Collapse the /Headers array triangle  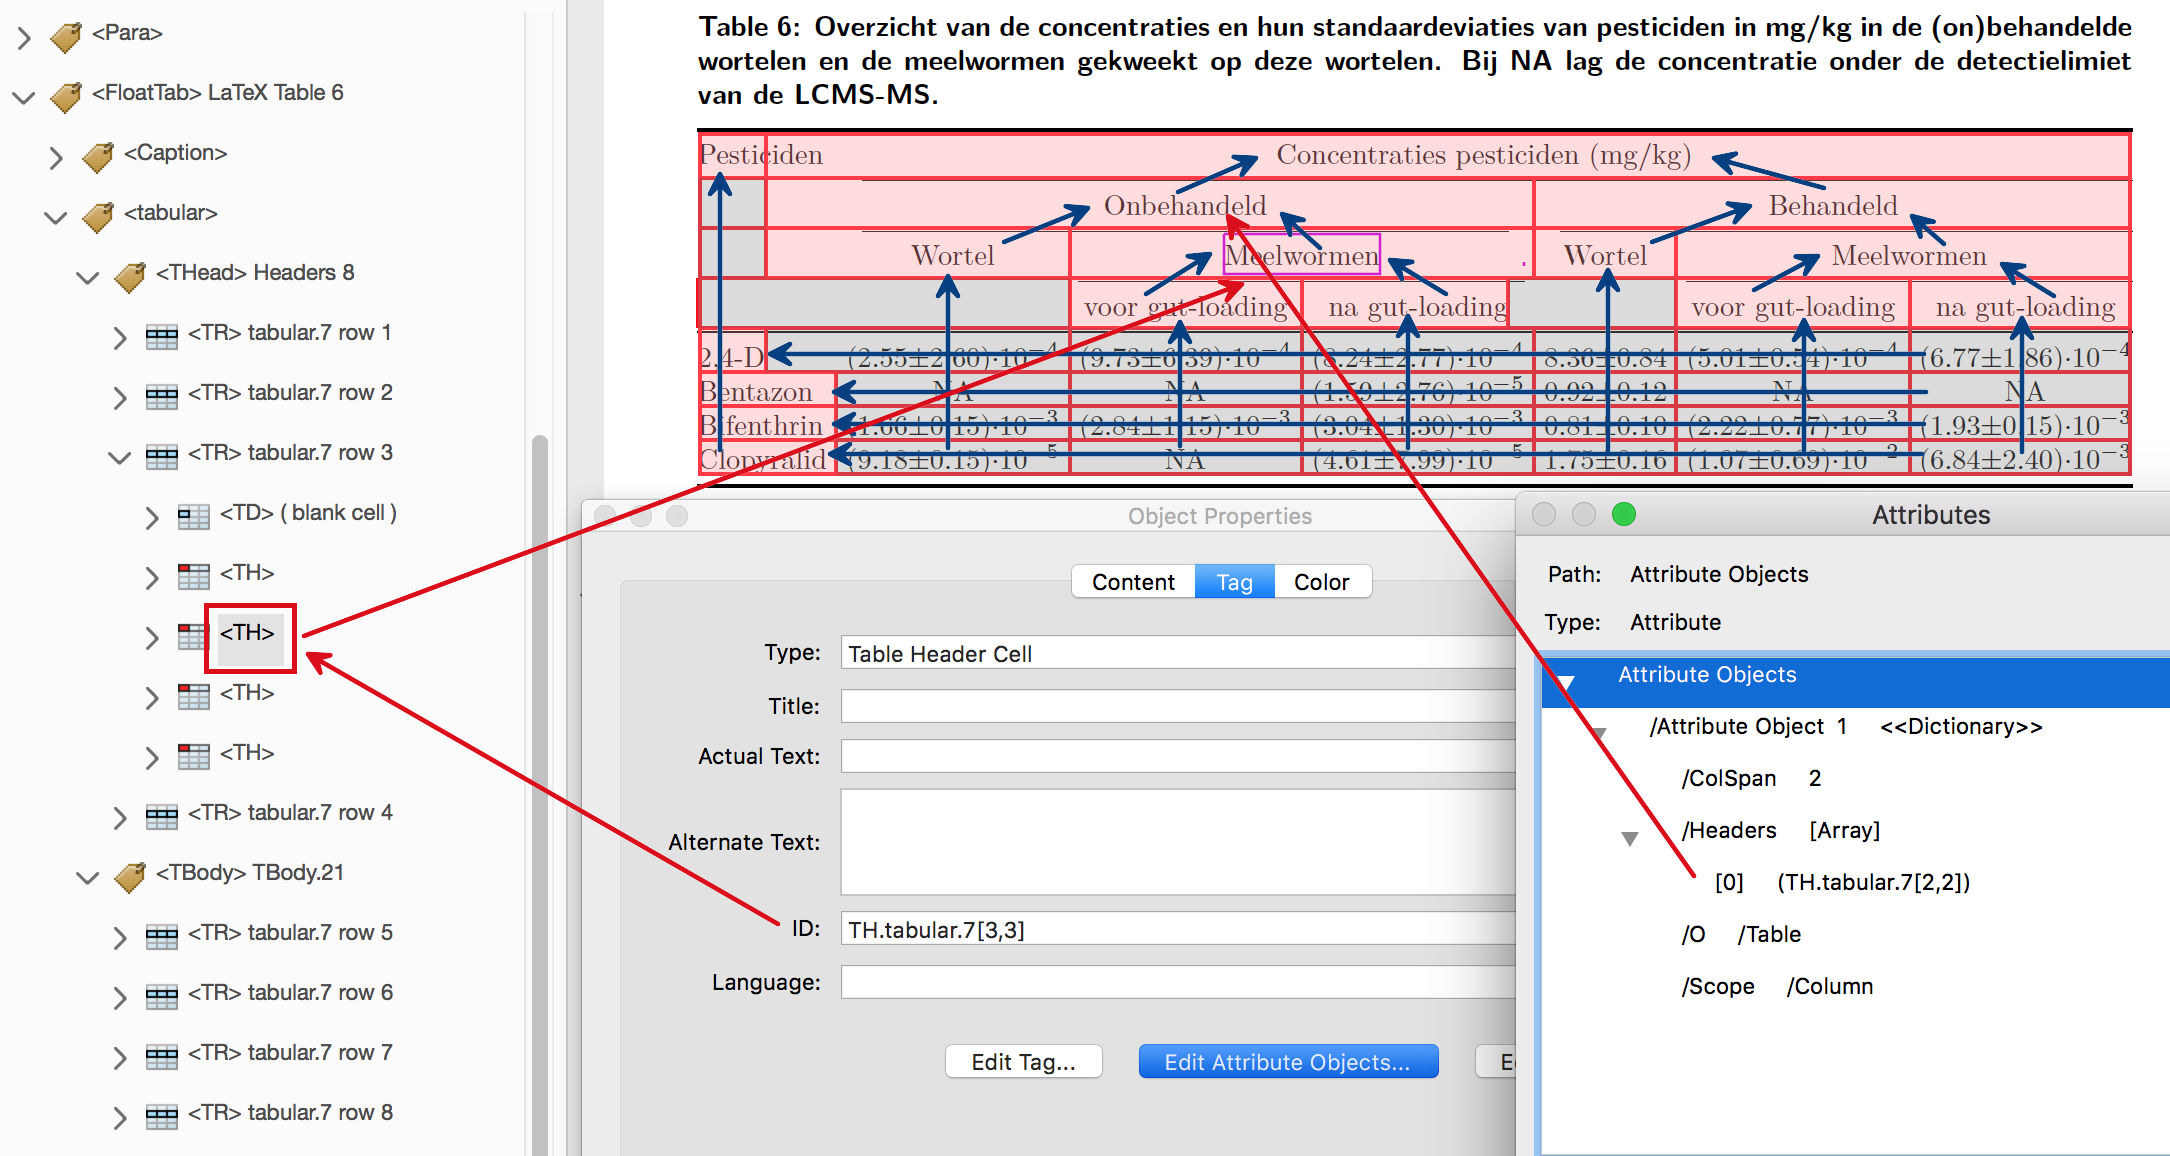coord(1630,838)
